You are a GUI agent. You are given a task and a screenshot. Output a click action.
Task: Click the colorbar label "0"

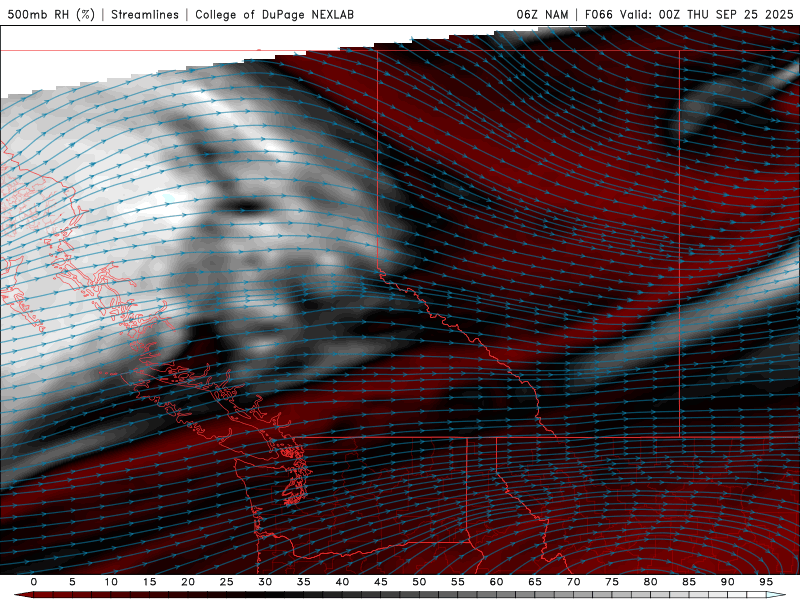[34, 582]
